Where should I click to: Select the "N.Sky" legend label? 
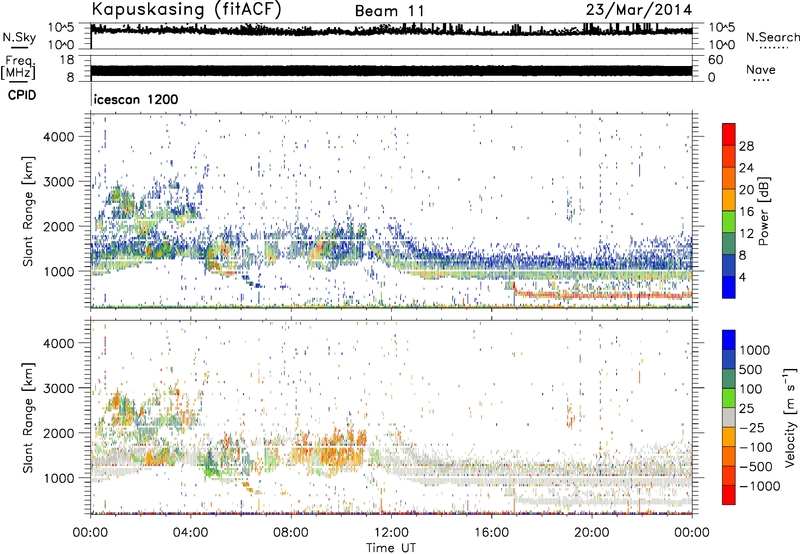(x=19, y=37)
